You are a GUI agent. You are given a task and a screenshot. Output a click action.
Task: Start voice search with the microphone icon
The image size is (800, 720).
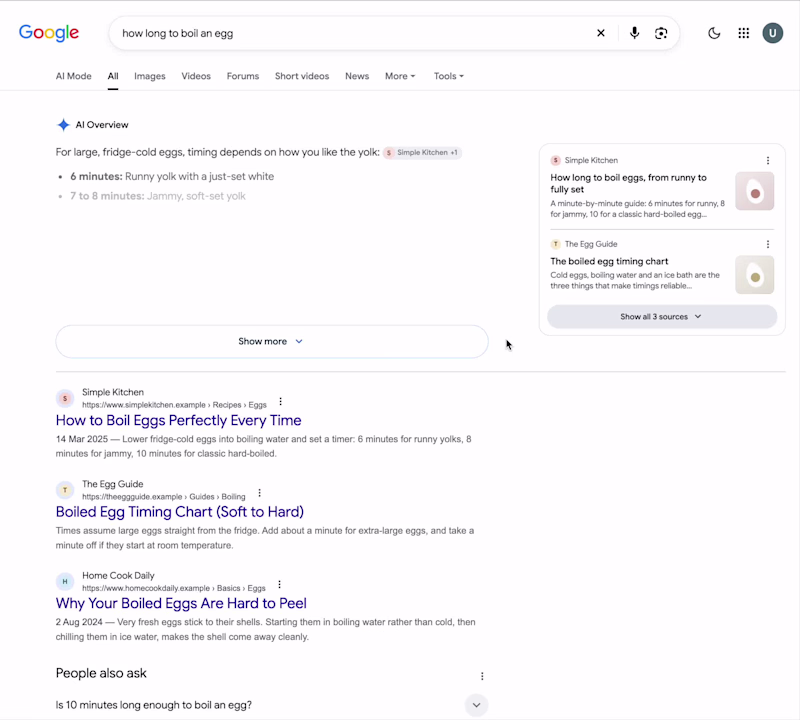pyautogui.click(x=634, y=33)
